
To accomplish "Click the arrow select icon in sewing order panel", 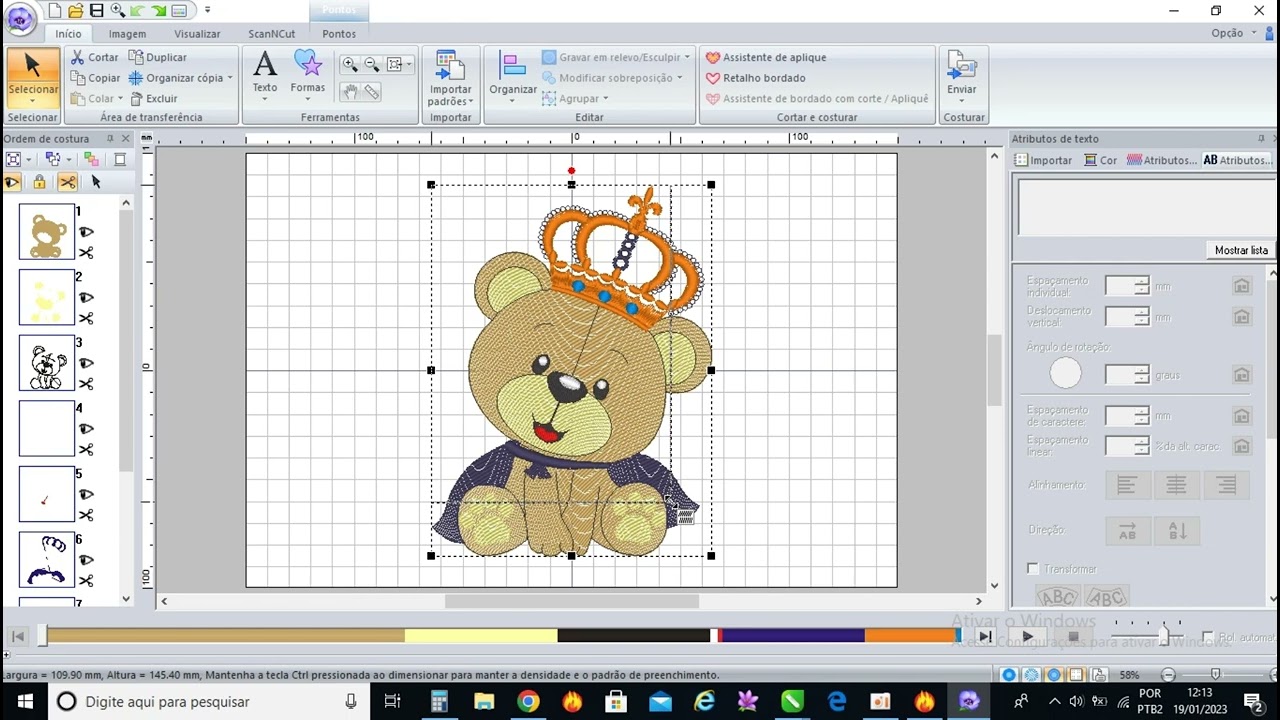I will [96, 182].
